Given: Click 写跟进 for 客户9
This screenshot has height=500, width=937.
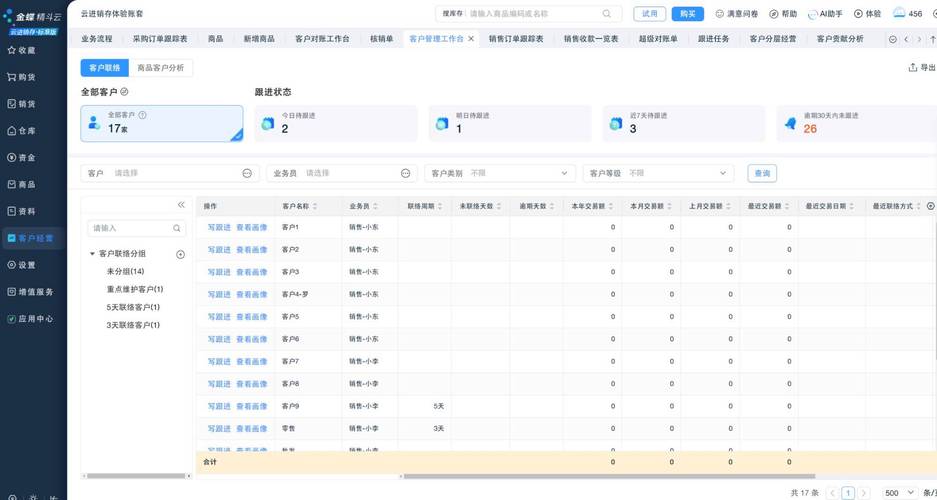Looking at the screenshot, I should 219,406.
